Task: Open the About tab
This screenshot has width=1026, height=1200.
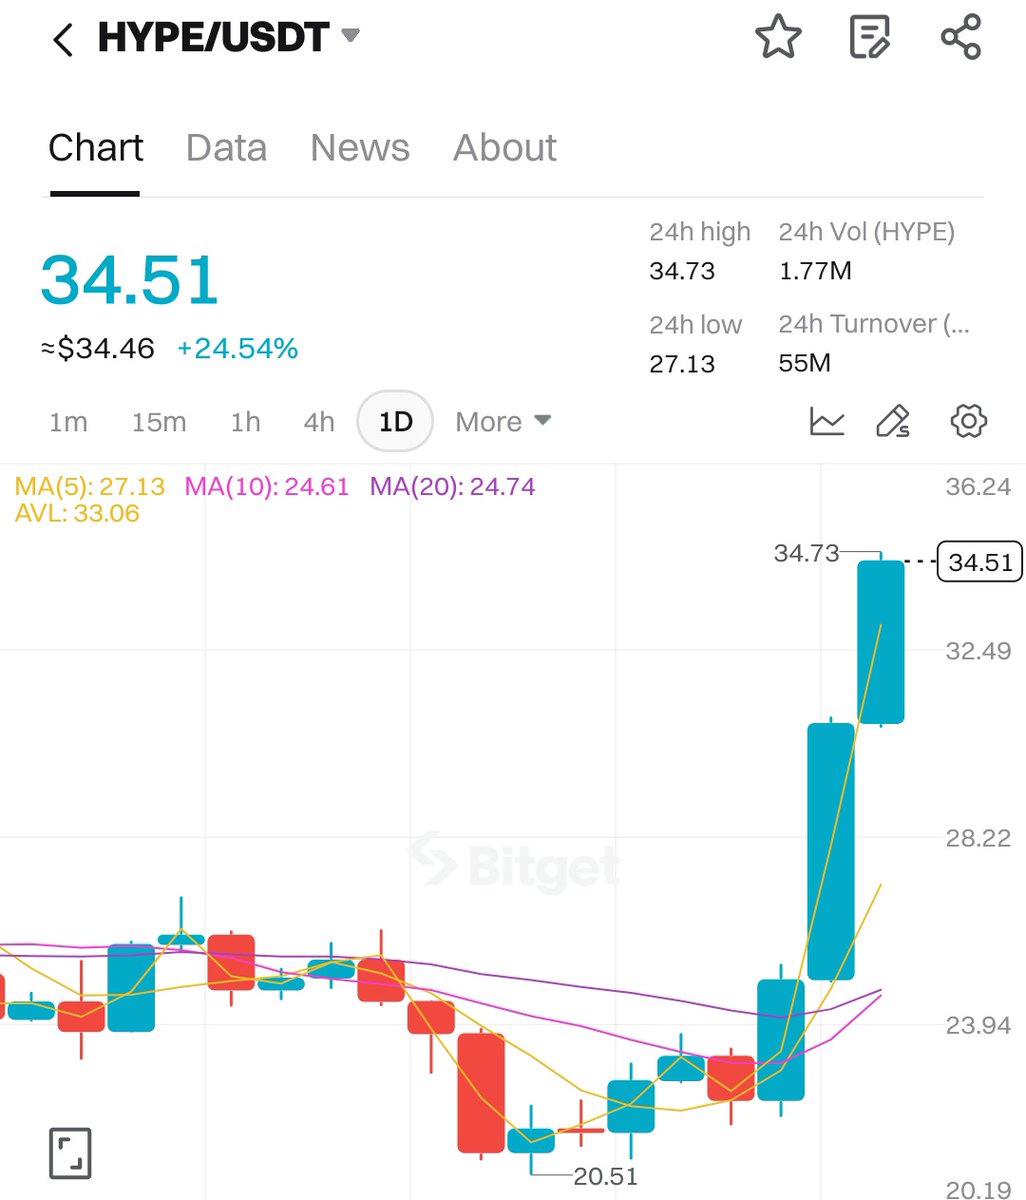Action: pos(505,148)
